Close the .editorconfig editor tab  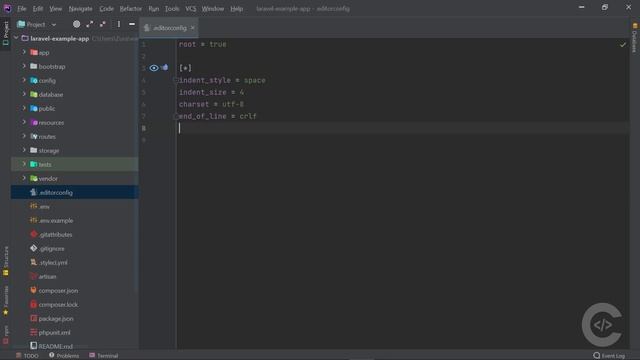coord(192,28)
